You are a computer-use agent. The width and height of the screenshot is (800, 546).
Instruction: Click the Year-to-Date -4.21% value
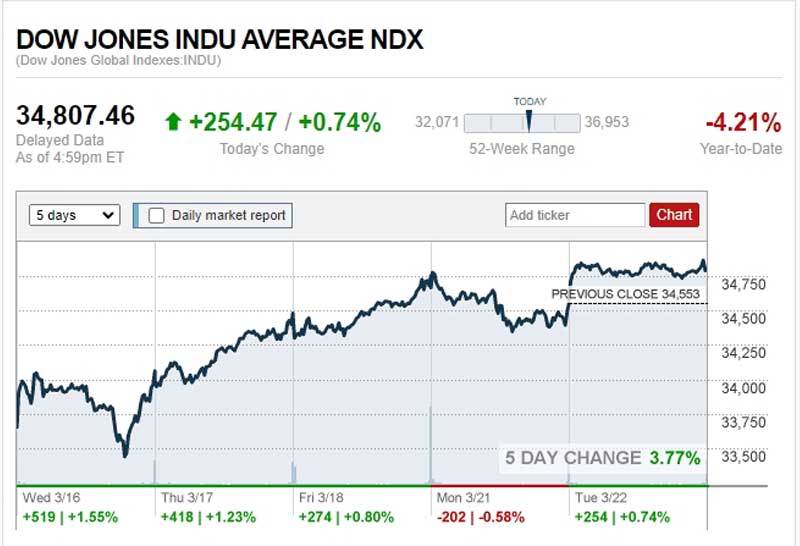(x=743, y=123)
